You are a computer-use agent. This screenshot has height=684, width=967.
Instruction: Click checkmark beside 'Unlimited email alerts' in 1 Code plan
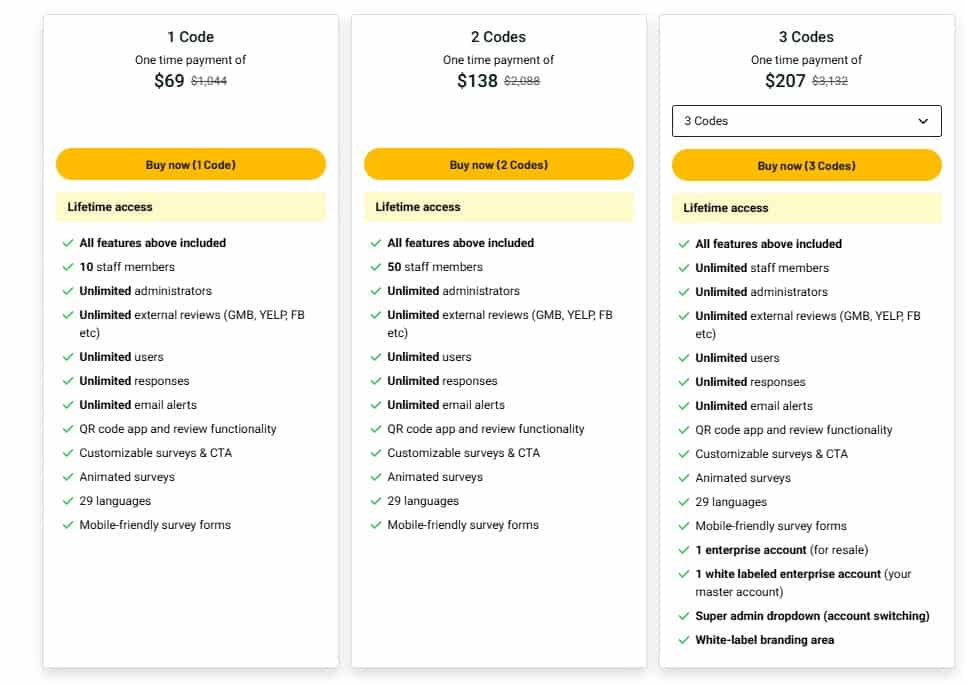tap(68, 405)
